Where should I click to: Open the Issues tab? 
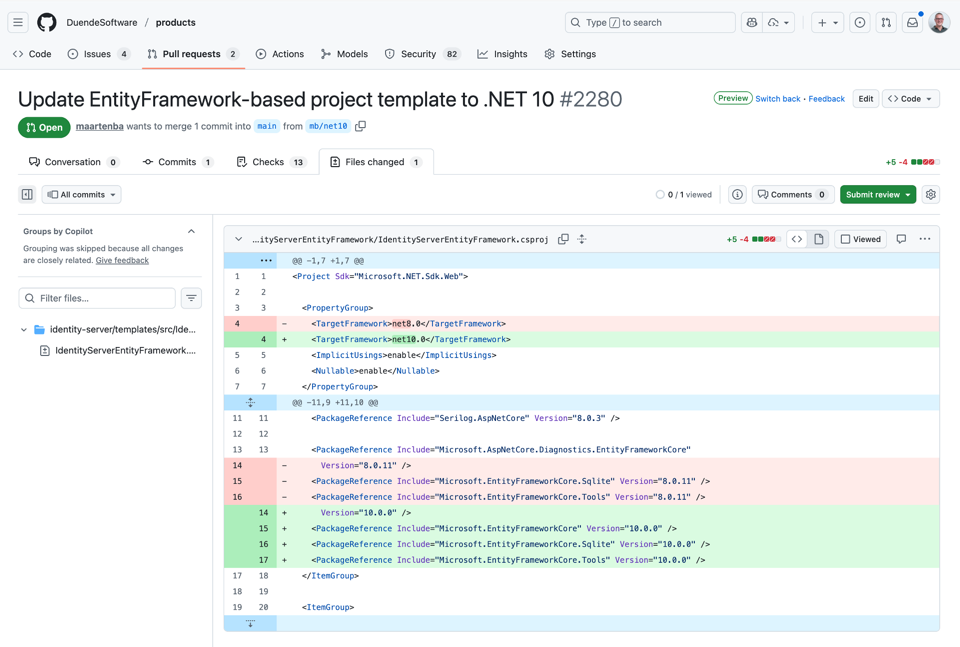pyautogui.click(x=98, y=54)
